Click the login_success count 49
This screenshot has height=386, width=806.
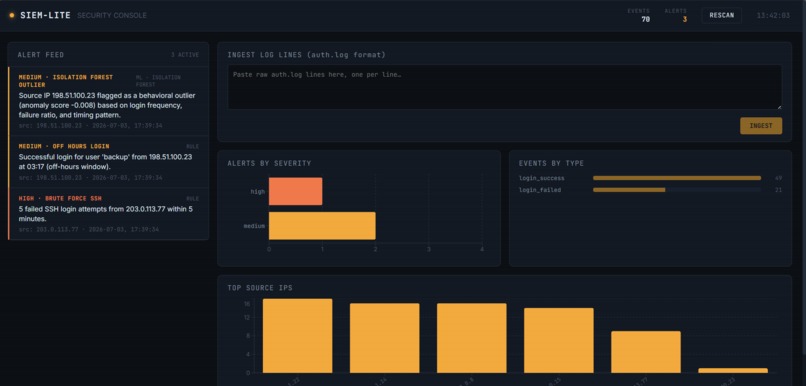pyautogui.click(x=778, y=178)
